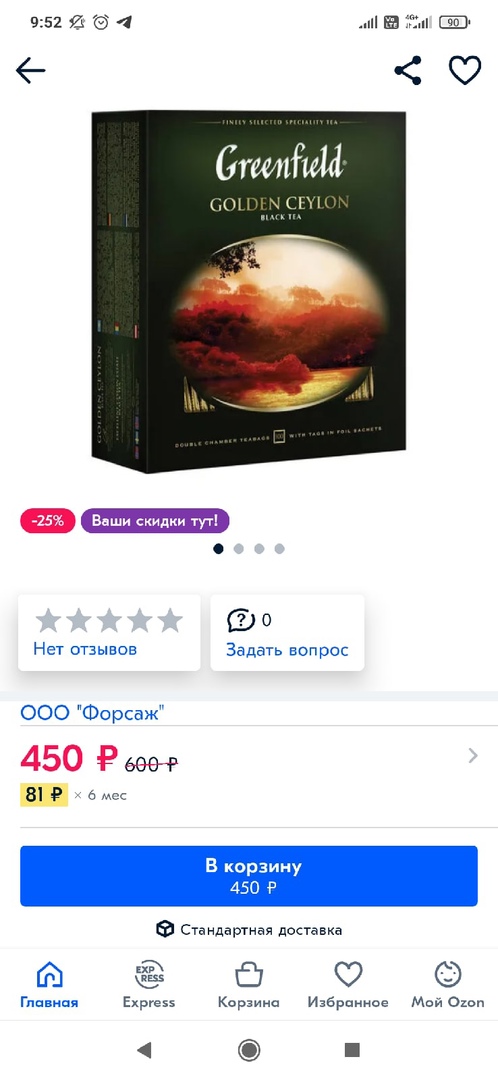Select the fourth image carousel dot
The image size is (498, 1080).
click(x=279, y=549)
